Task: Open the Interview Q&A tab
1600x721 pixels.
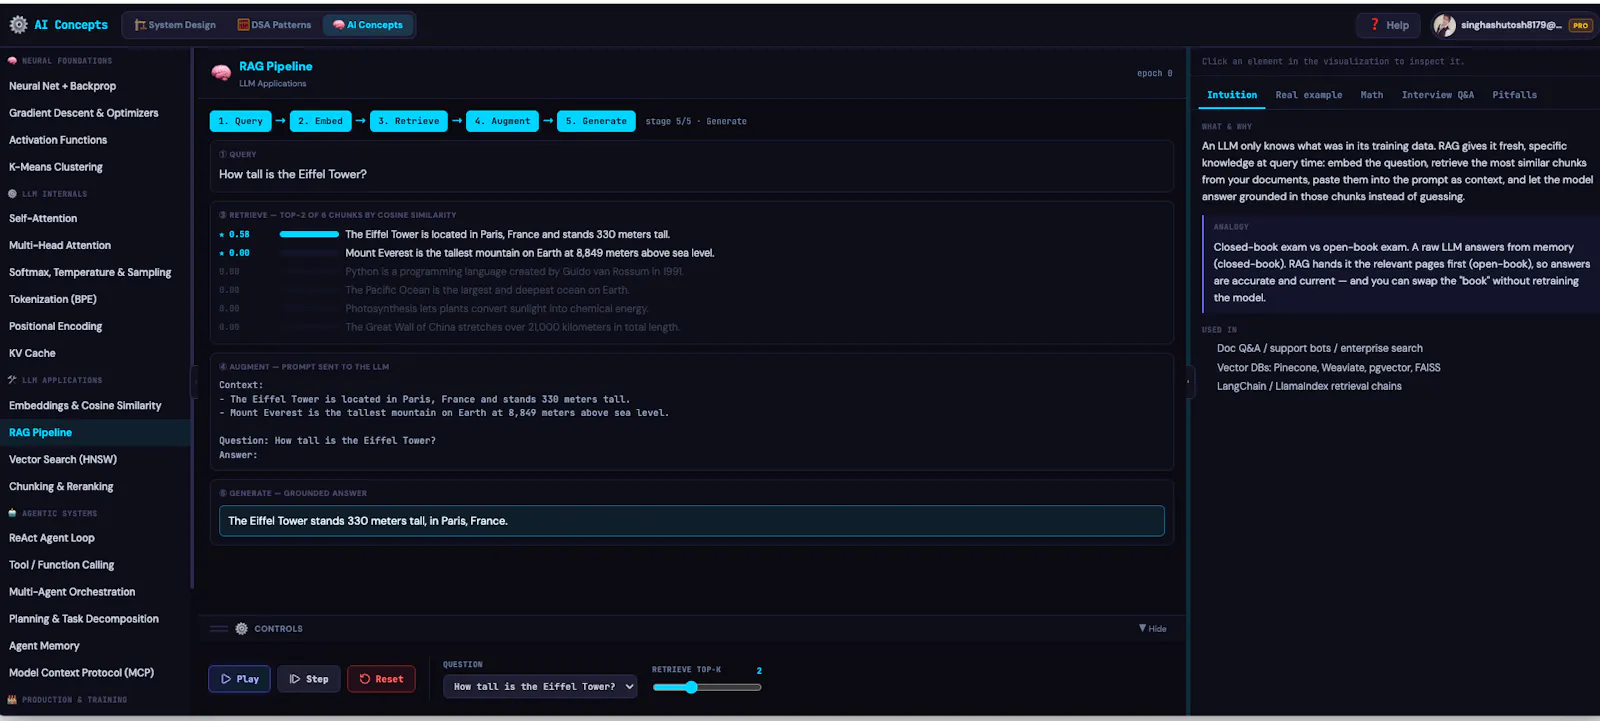Action: point(1437,95)
